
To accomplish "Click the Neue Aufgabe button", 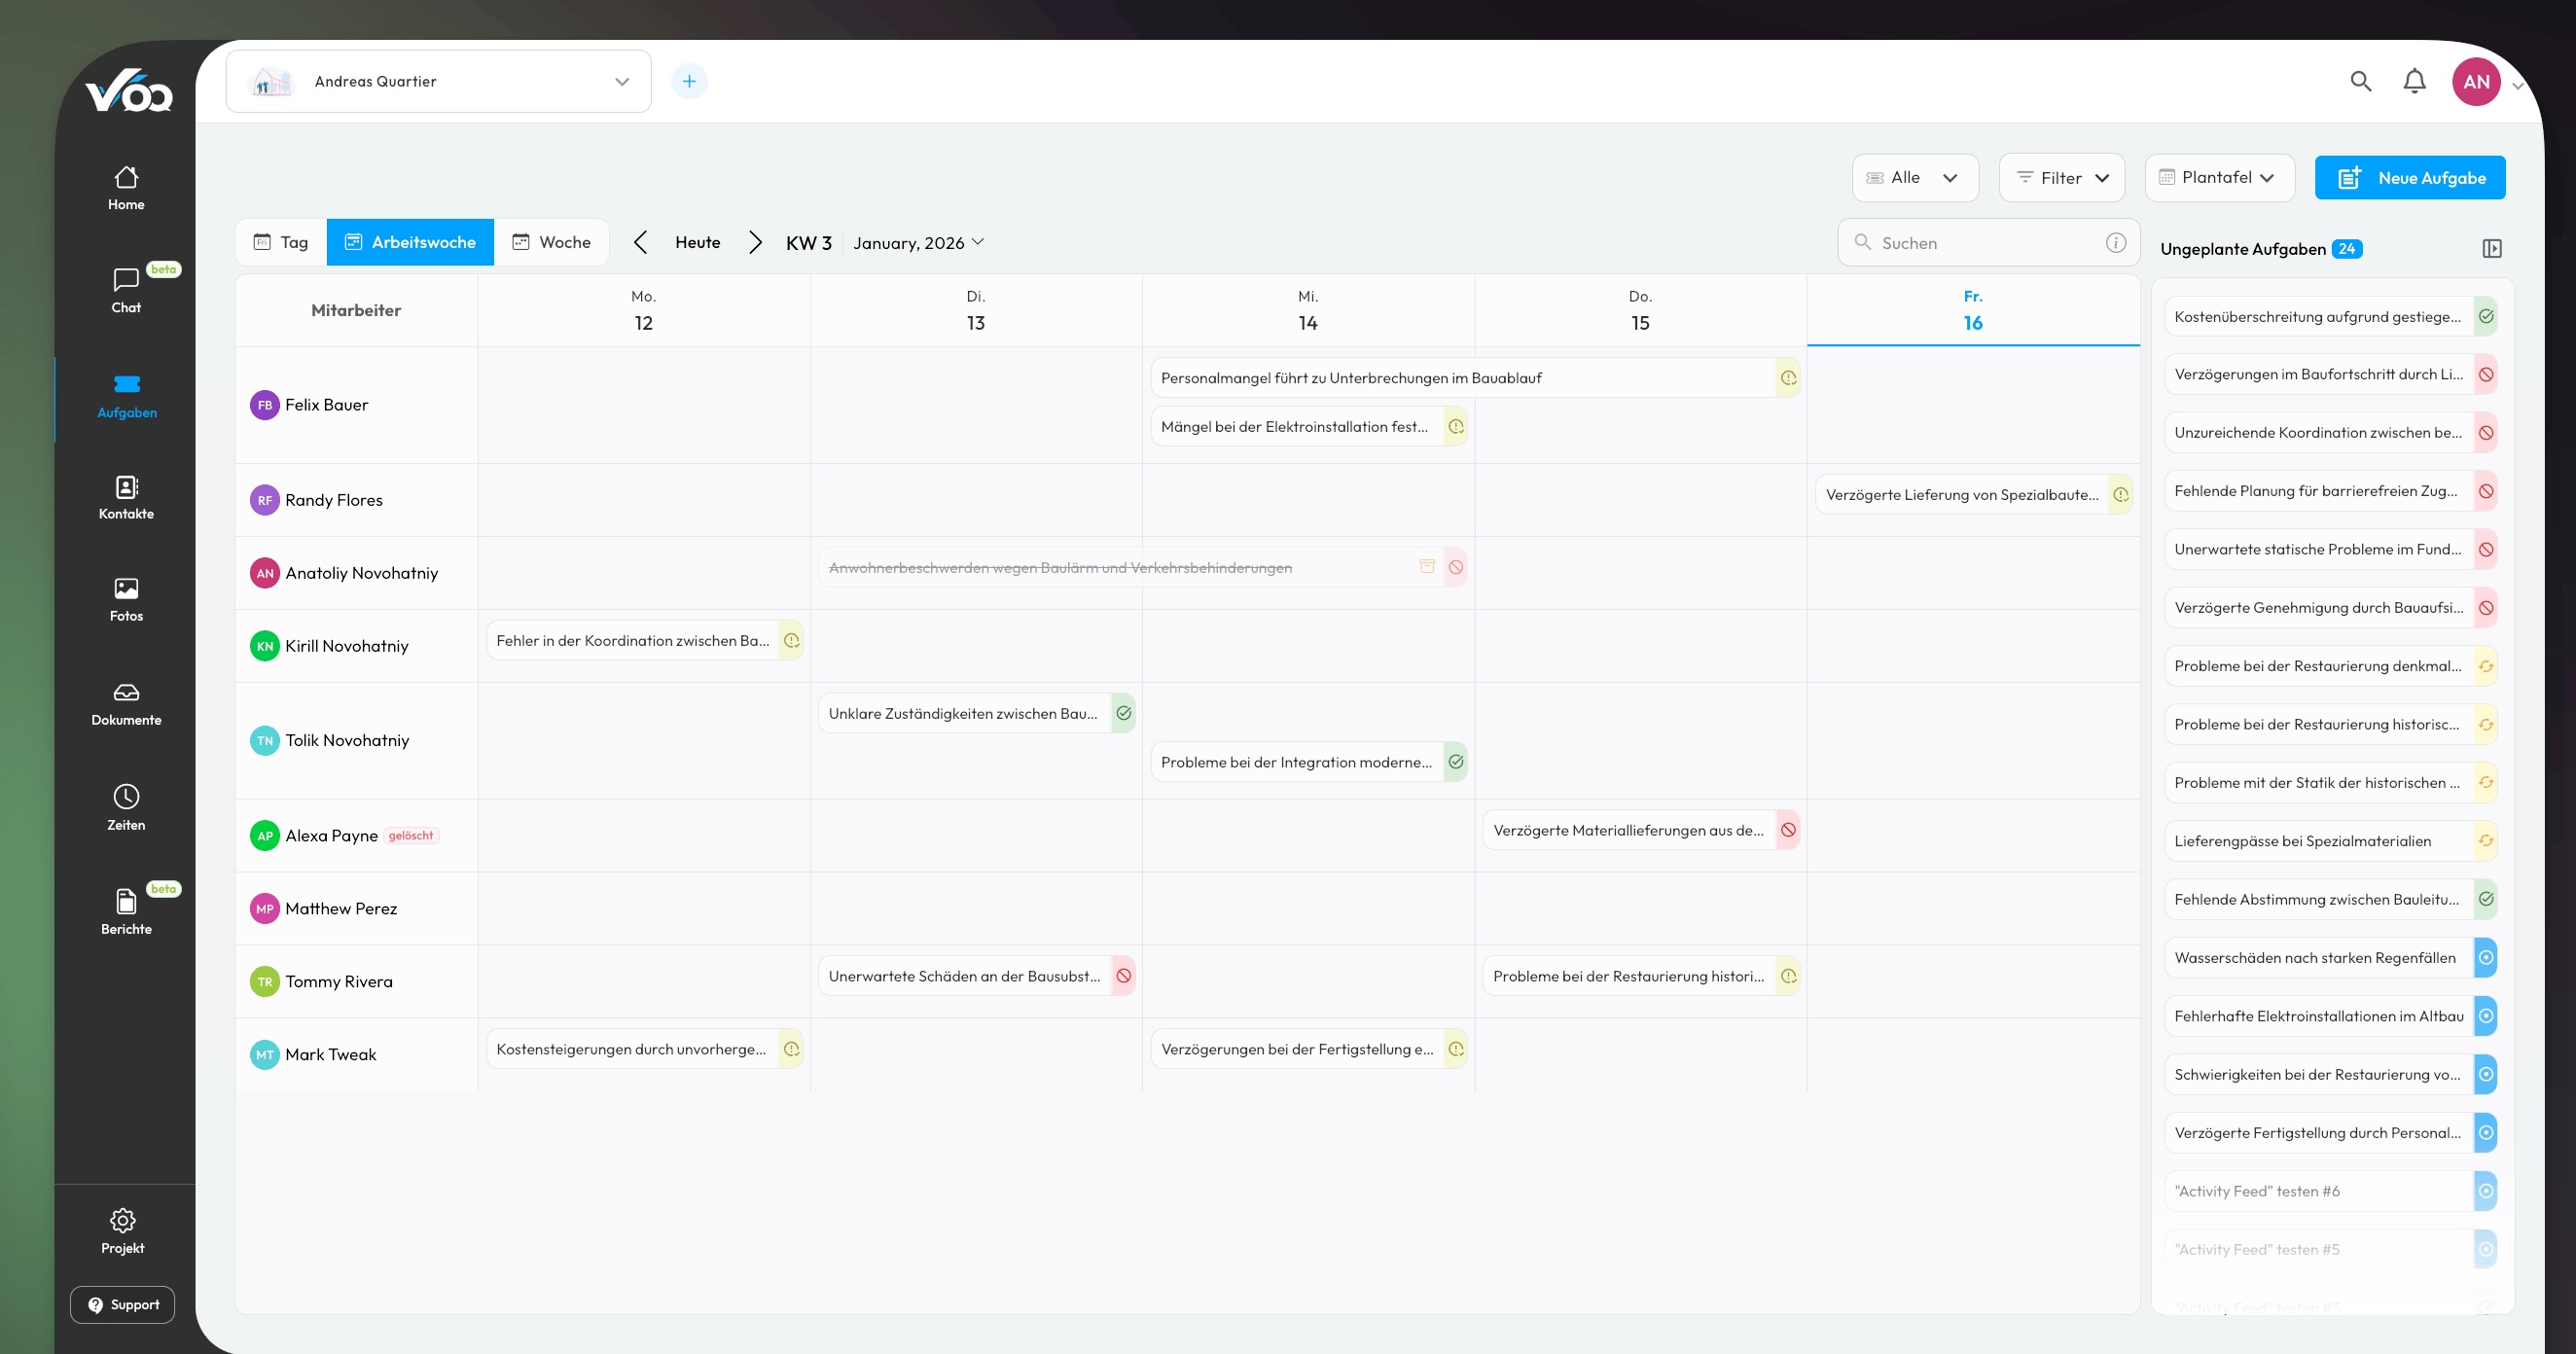I will coord(2409,178).
